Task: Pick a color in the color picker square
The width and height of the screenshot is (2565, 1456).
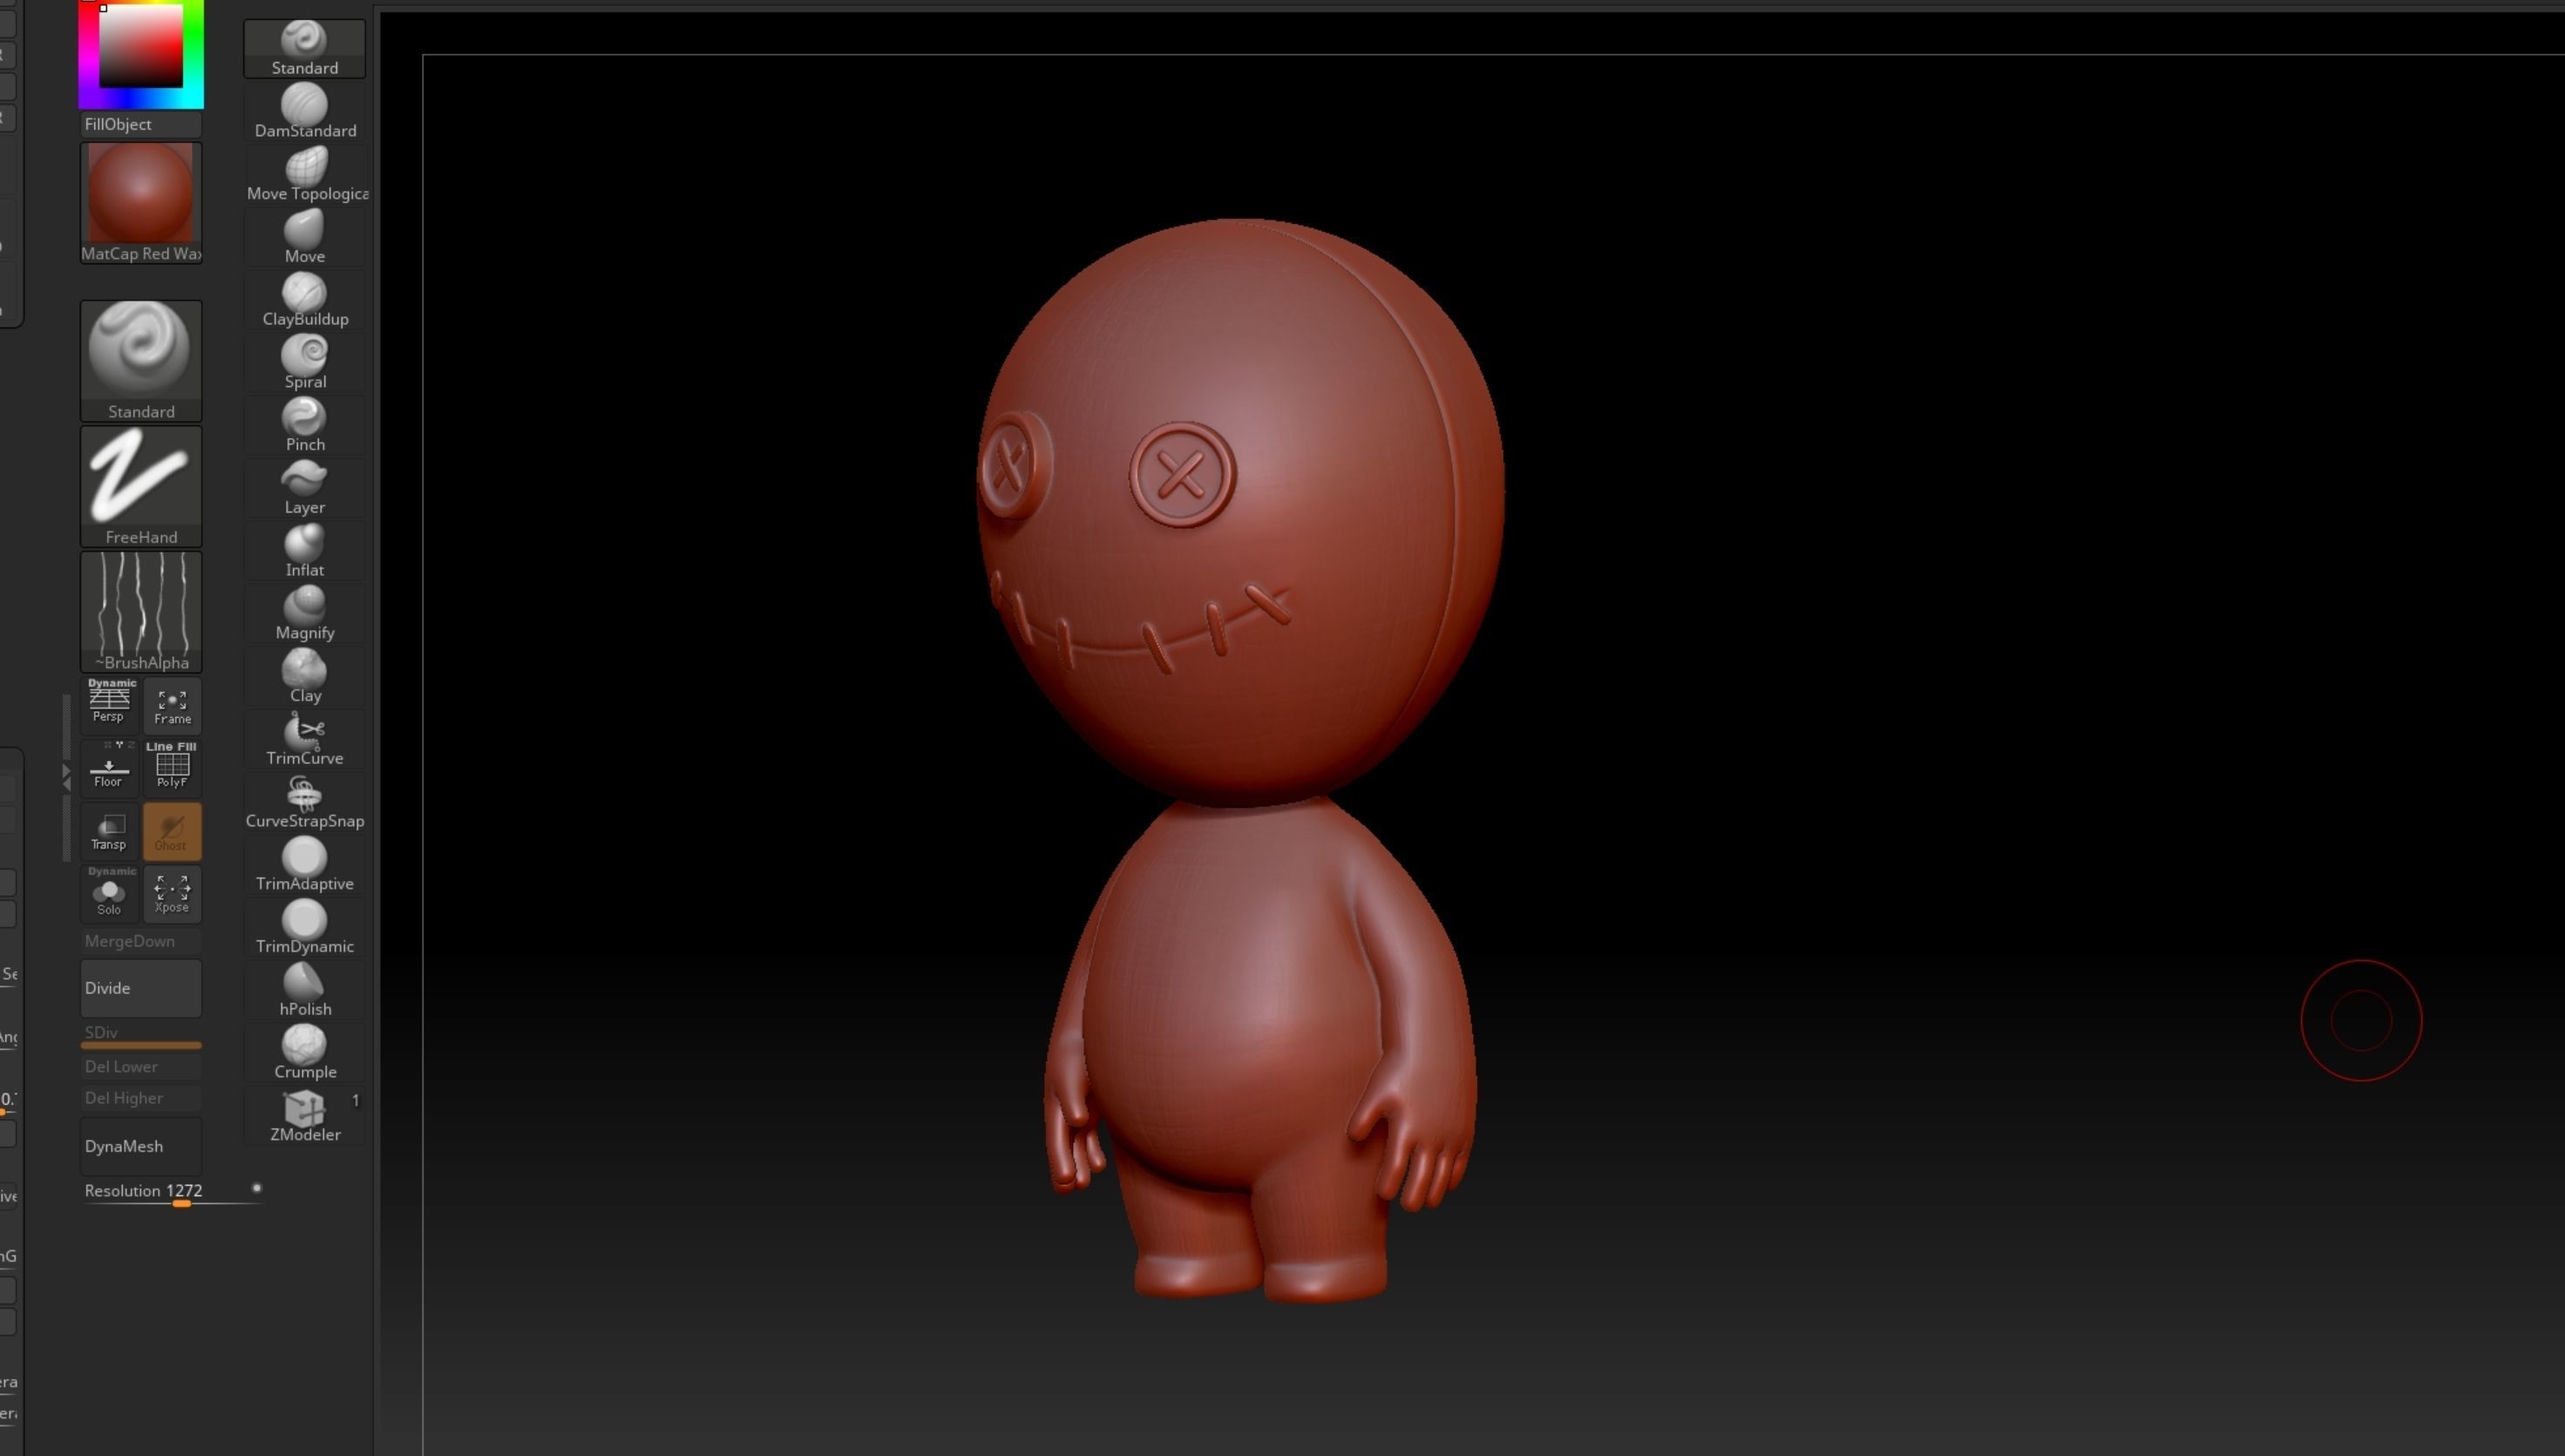Action: [x=141, y=46]
